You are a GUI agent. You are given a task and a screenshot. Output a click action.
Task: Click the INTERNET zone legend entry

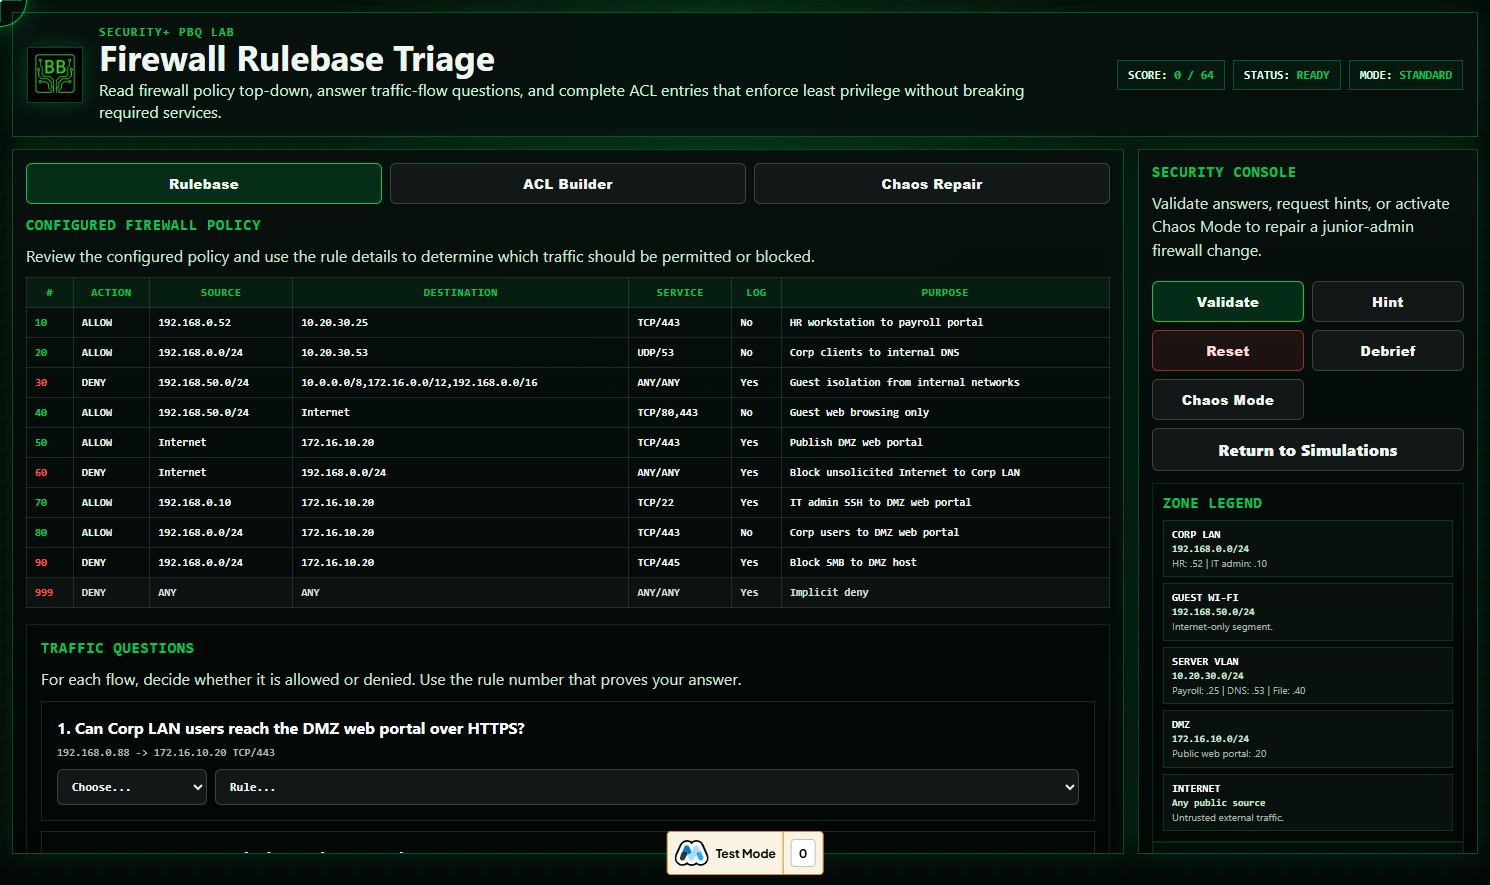(x=1307, y=803)
